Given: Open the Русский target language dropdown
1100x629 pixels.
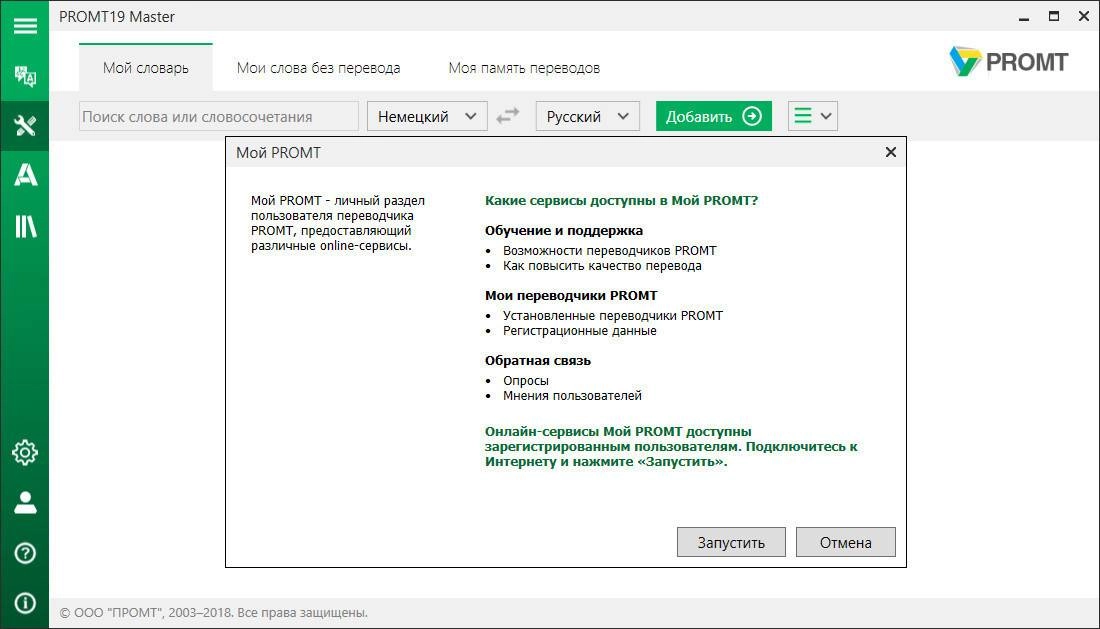Looking at the screenshot, I should click(587, 116).
